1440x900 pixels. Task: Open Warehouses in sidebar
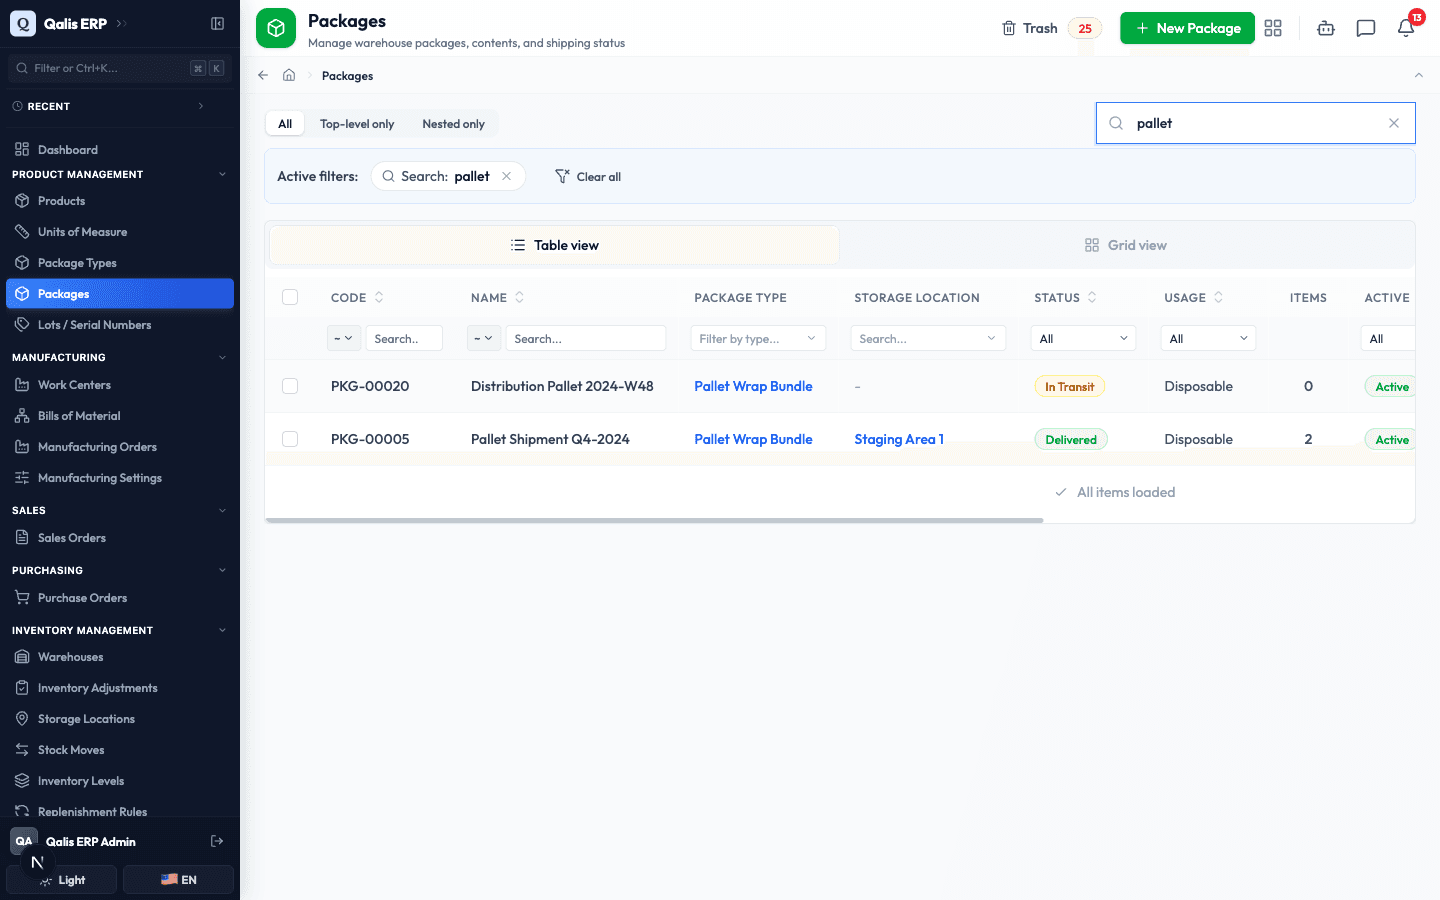point(120,657)
